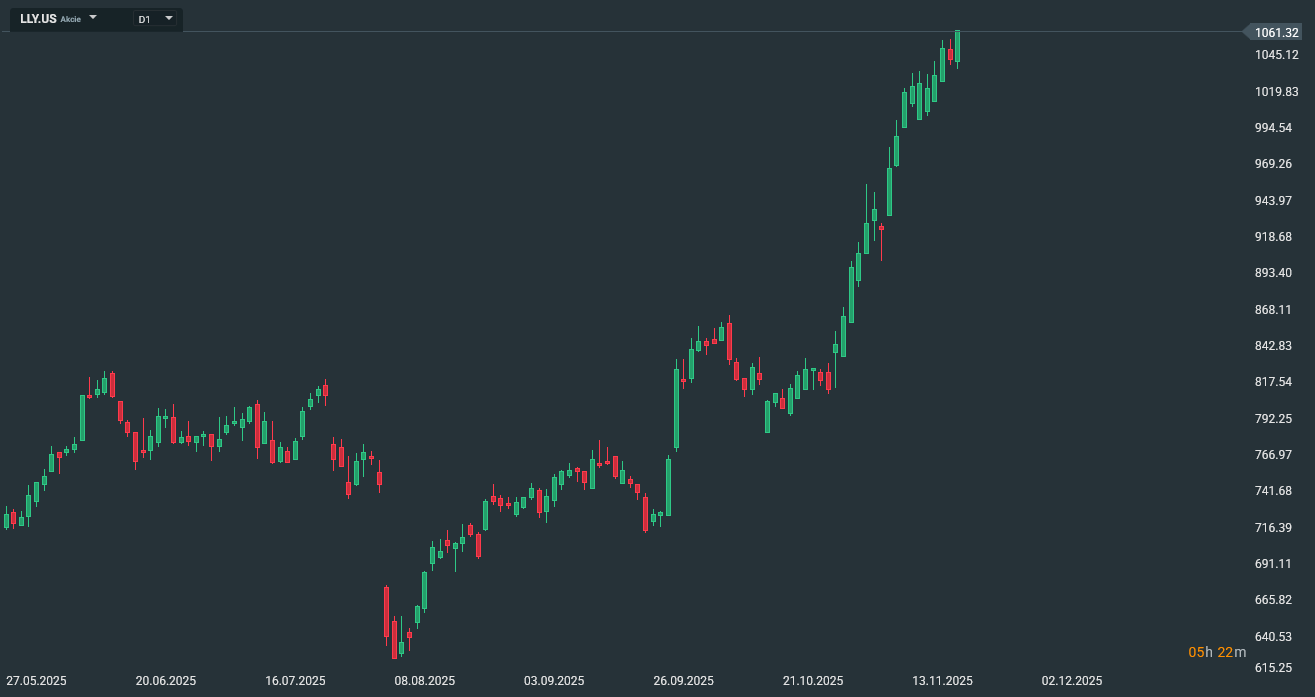This screenshot has width=1315, height=697.
Task: Select the 16.07.2025 date on time axis
Action: (295, 681)
